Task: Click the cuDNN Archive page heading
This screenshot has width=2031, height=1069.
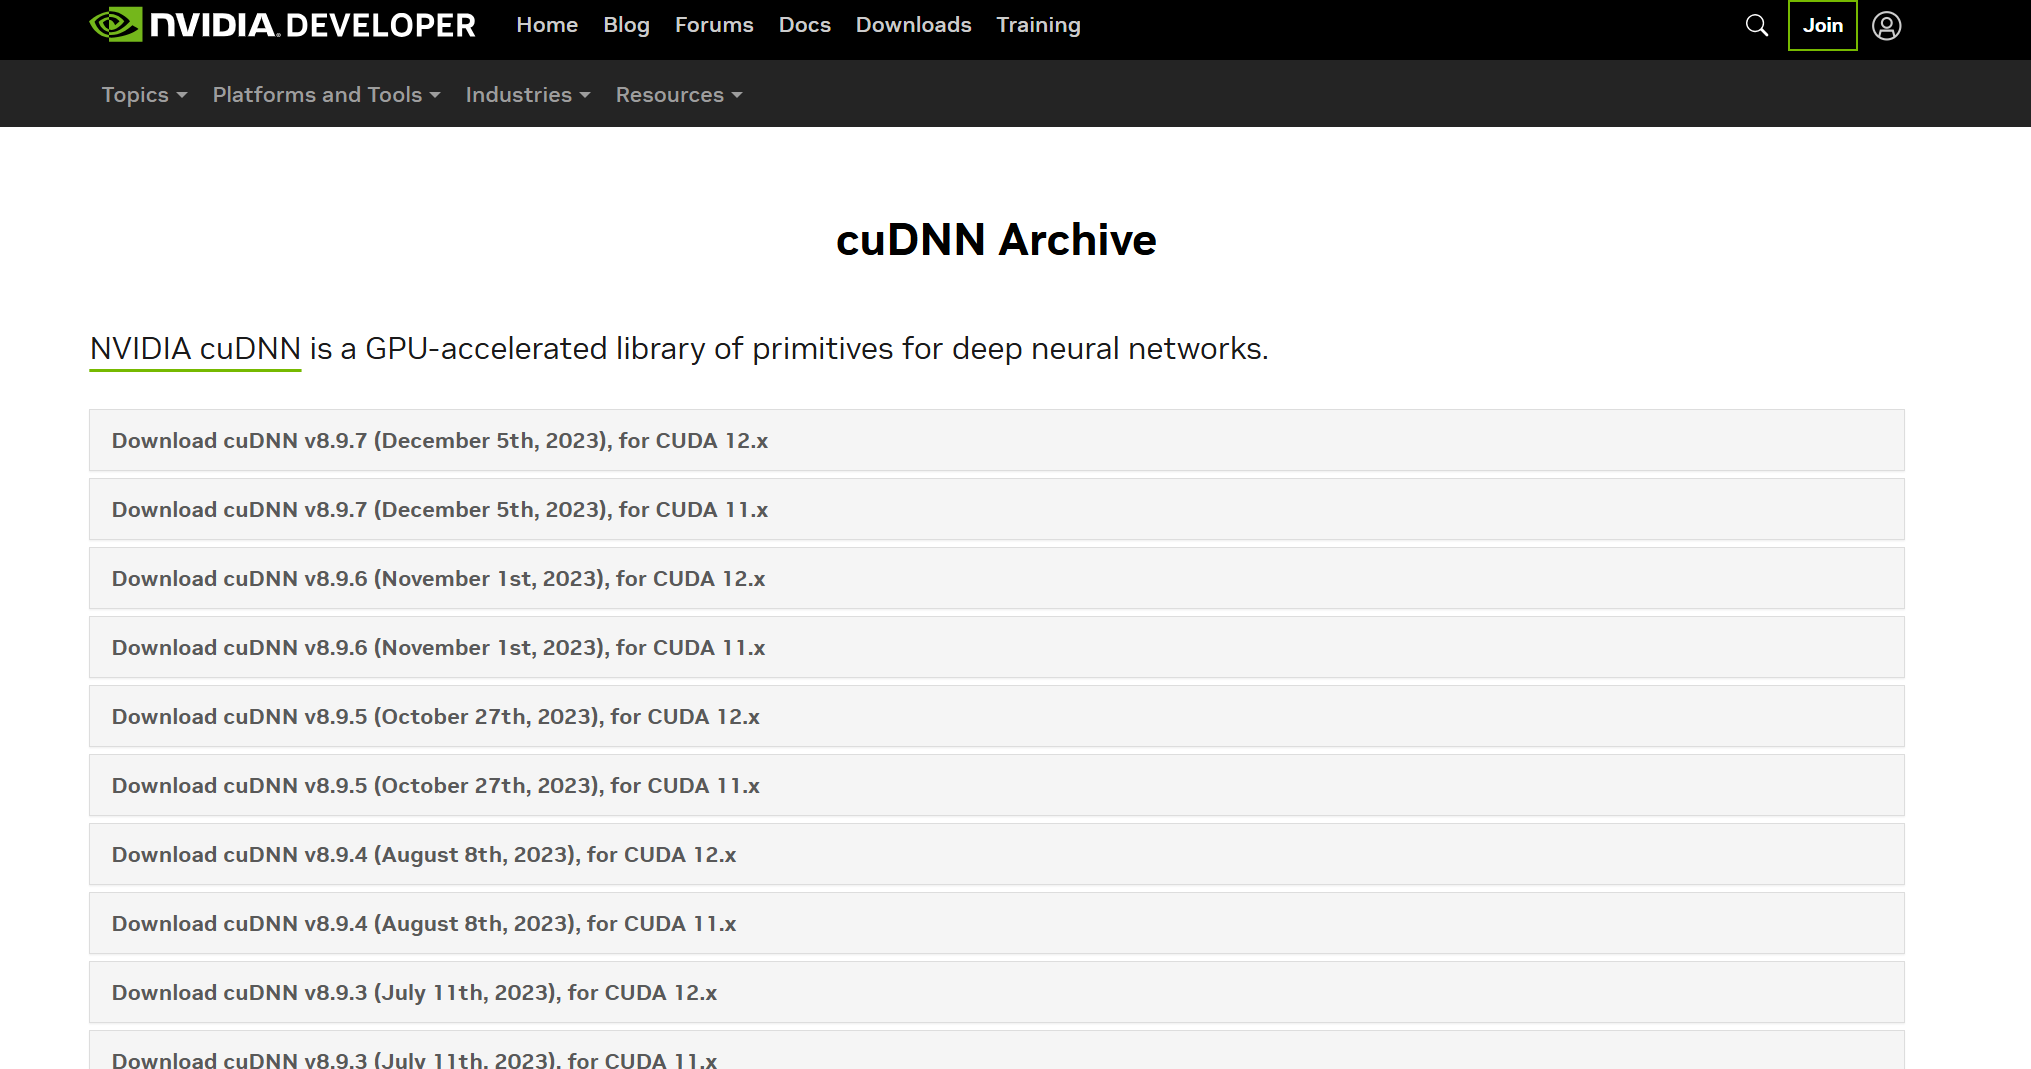Action: pos(996,240)
